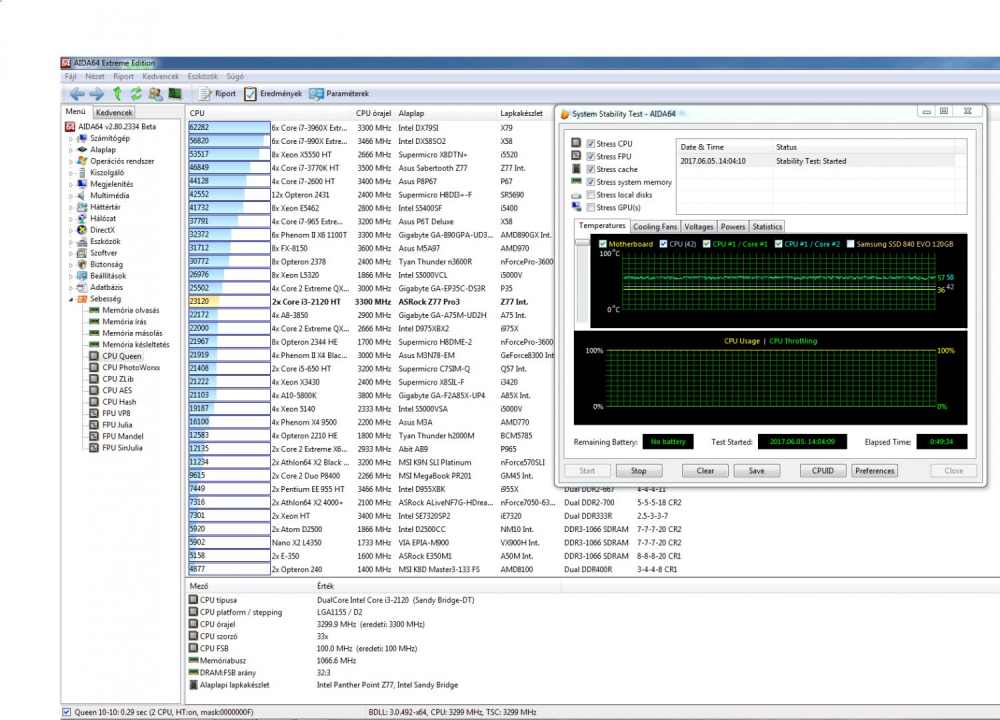Click the users toolbar icon
The height and width of the screenshot is (720, 1000).
pos(155,94)
